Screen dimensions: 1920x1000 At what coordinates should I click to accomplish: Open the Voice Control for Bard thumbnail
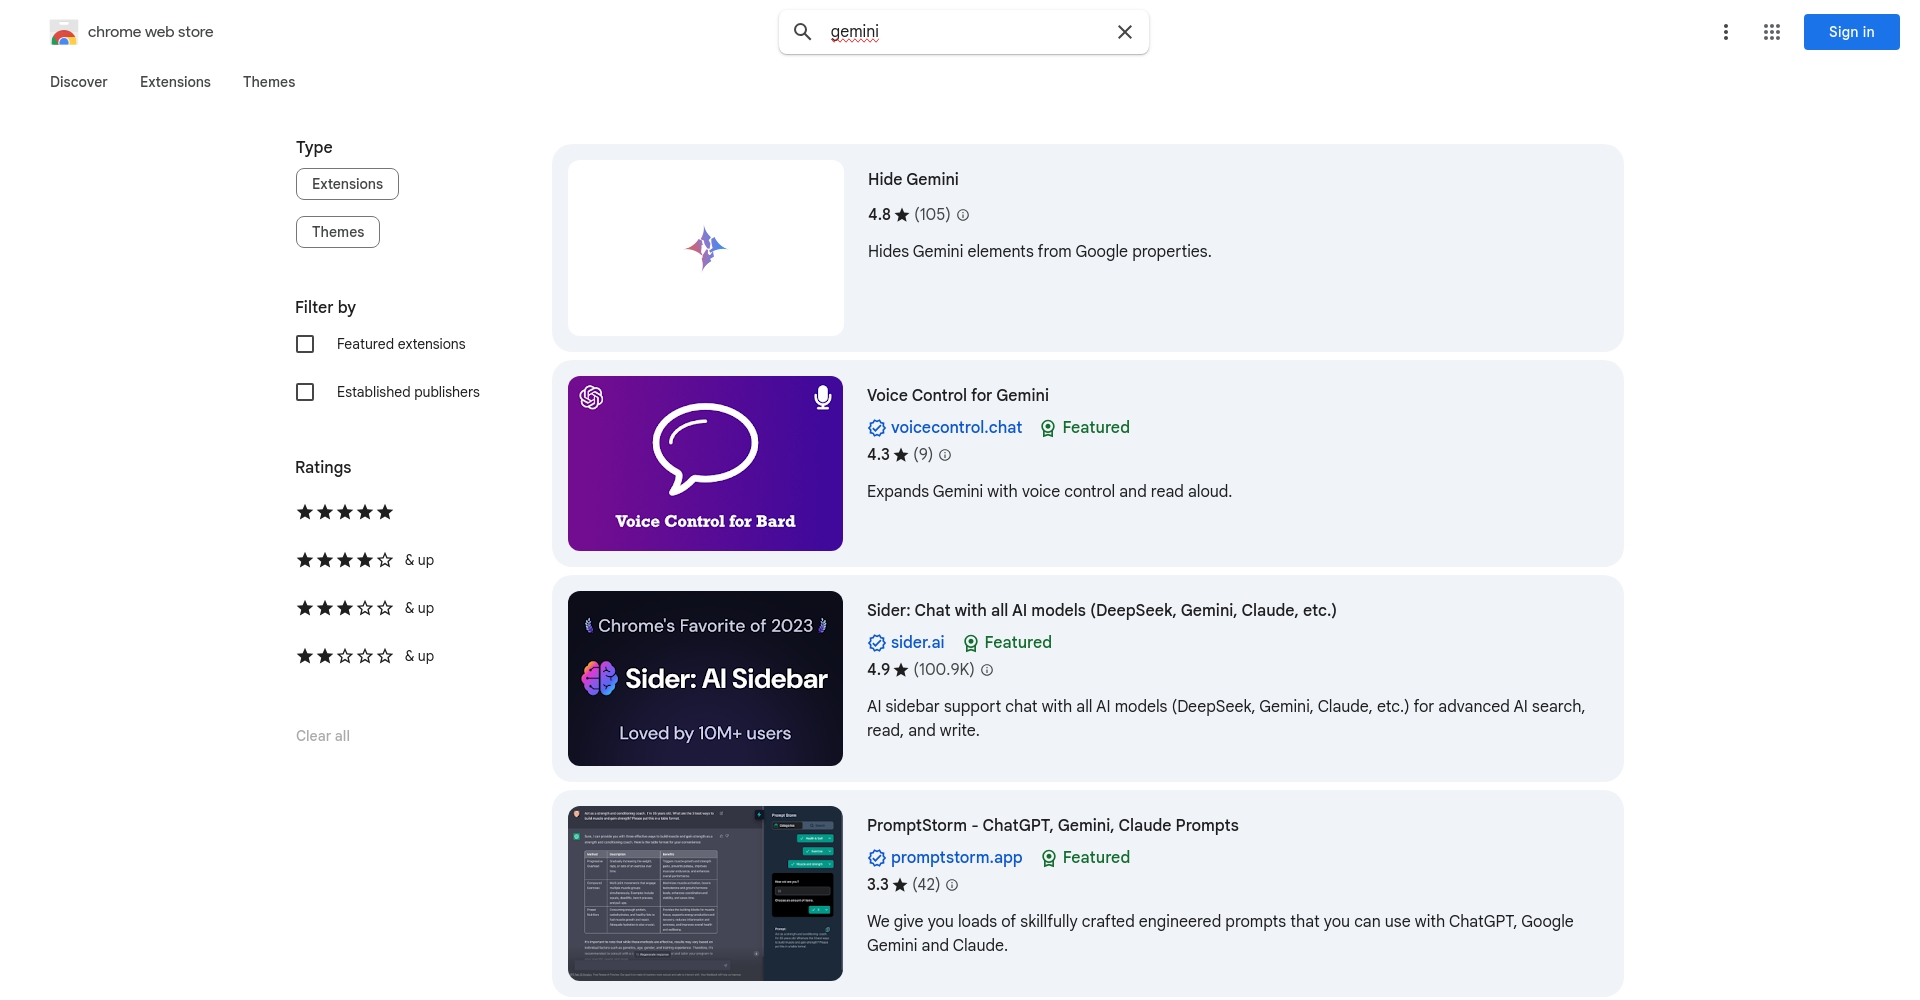(x=705, y=463)
